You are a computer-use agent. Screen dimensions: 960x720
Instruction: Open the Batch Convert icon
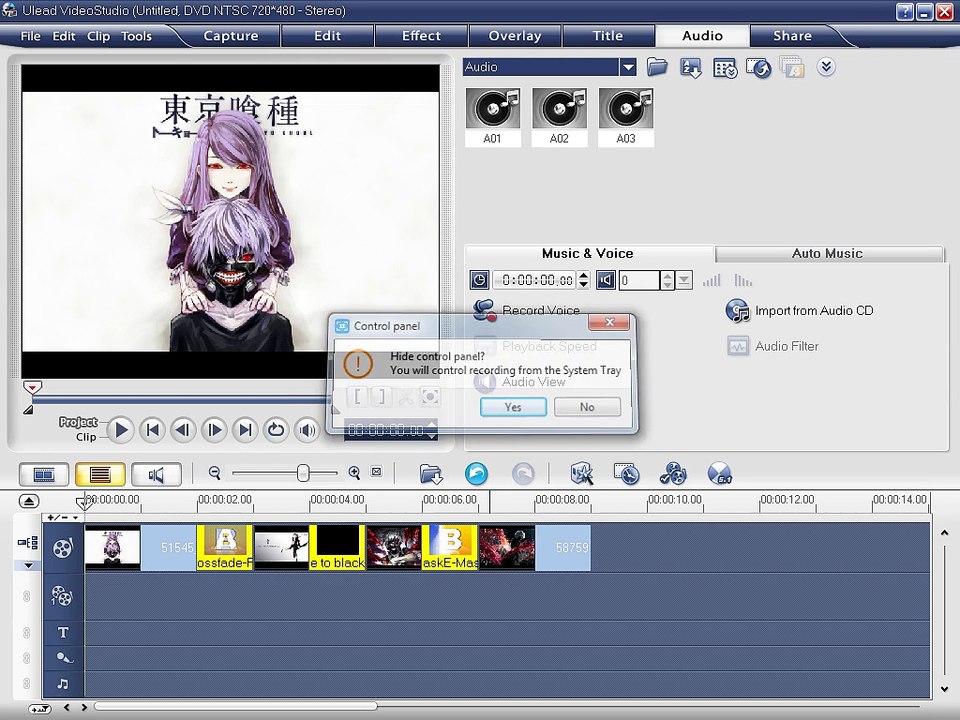(x=626, y=473)
